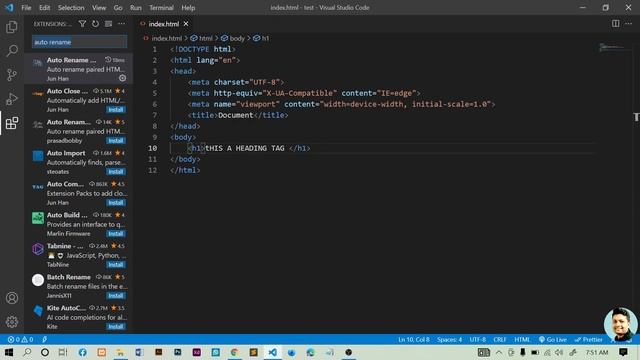Install the Auto Close Tag extension
The height and width of the screenshot is (360, 640).
(x=116, y=109)
